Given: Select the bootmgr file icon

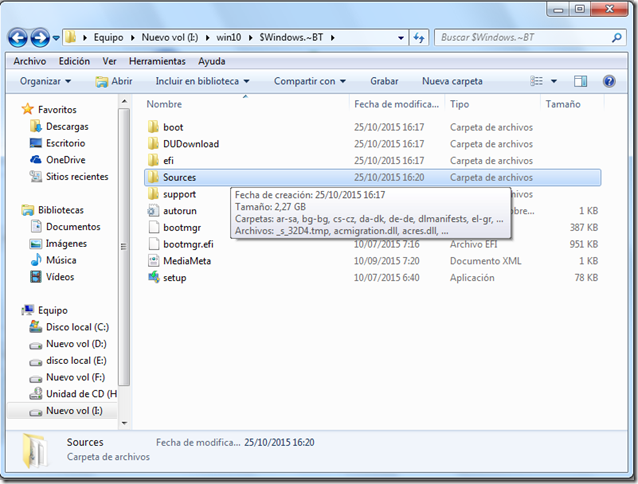Looking at the screenshot, I should [x=153, y=227].
